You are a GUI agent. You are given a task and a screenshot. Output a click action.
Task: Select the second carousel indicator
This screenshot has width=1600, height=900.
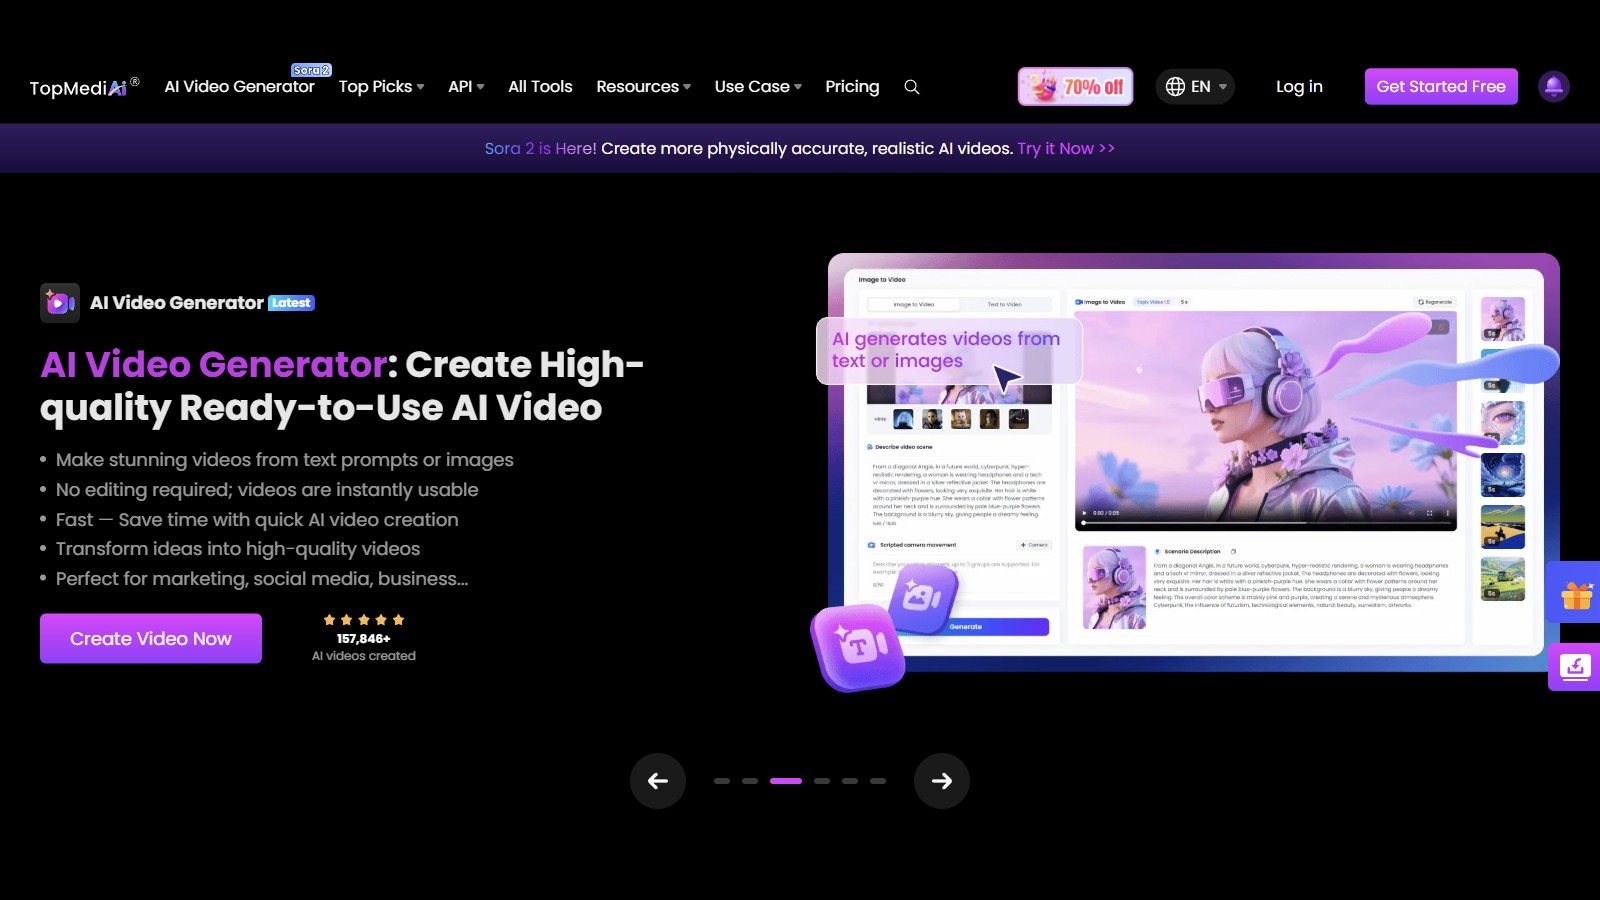coord(750,781)
